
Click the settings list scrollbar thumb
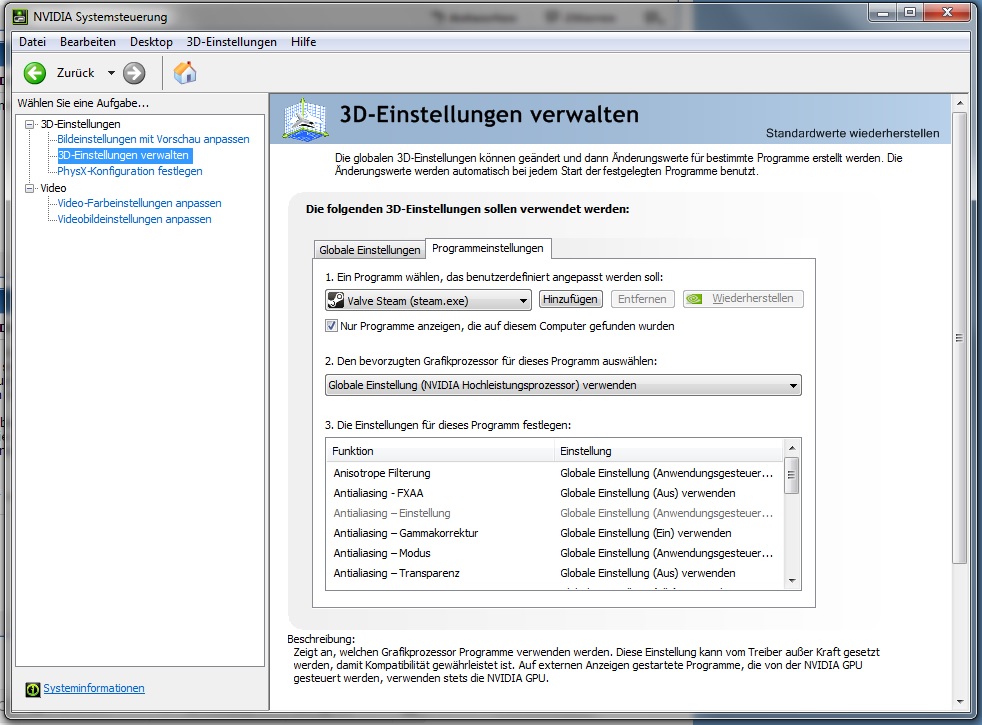pos(792,475)
